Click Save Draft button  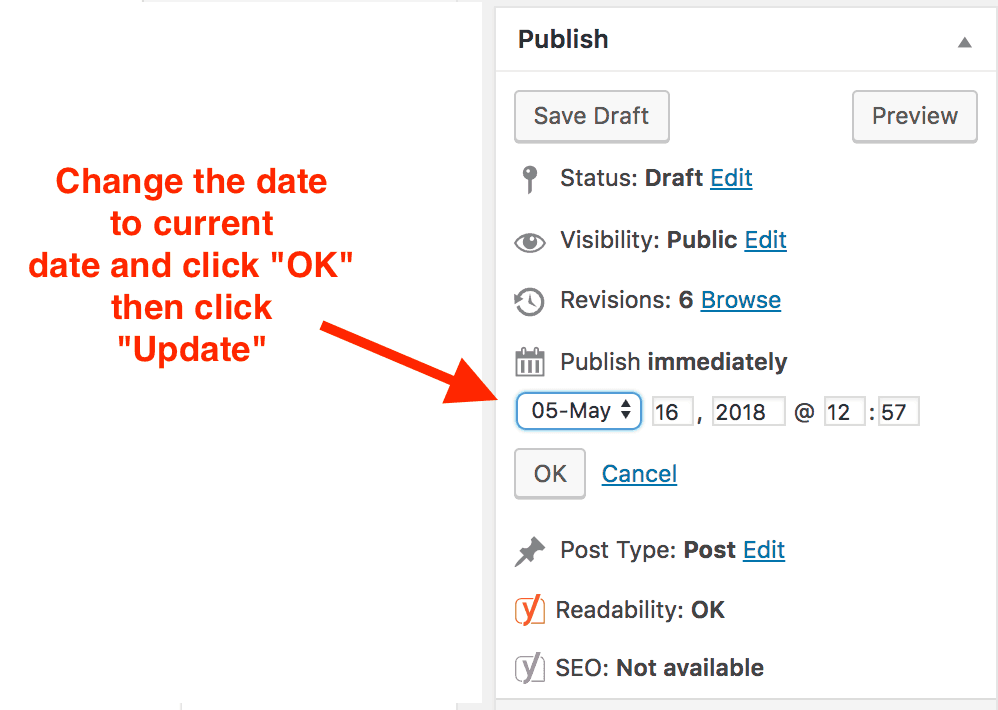coord(591,116)
